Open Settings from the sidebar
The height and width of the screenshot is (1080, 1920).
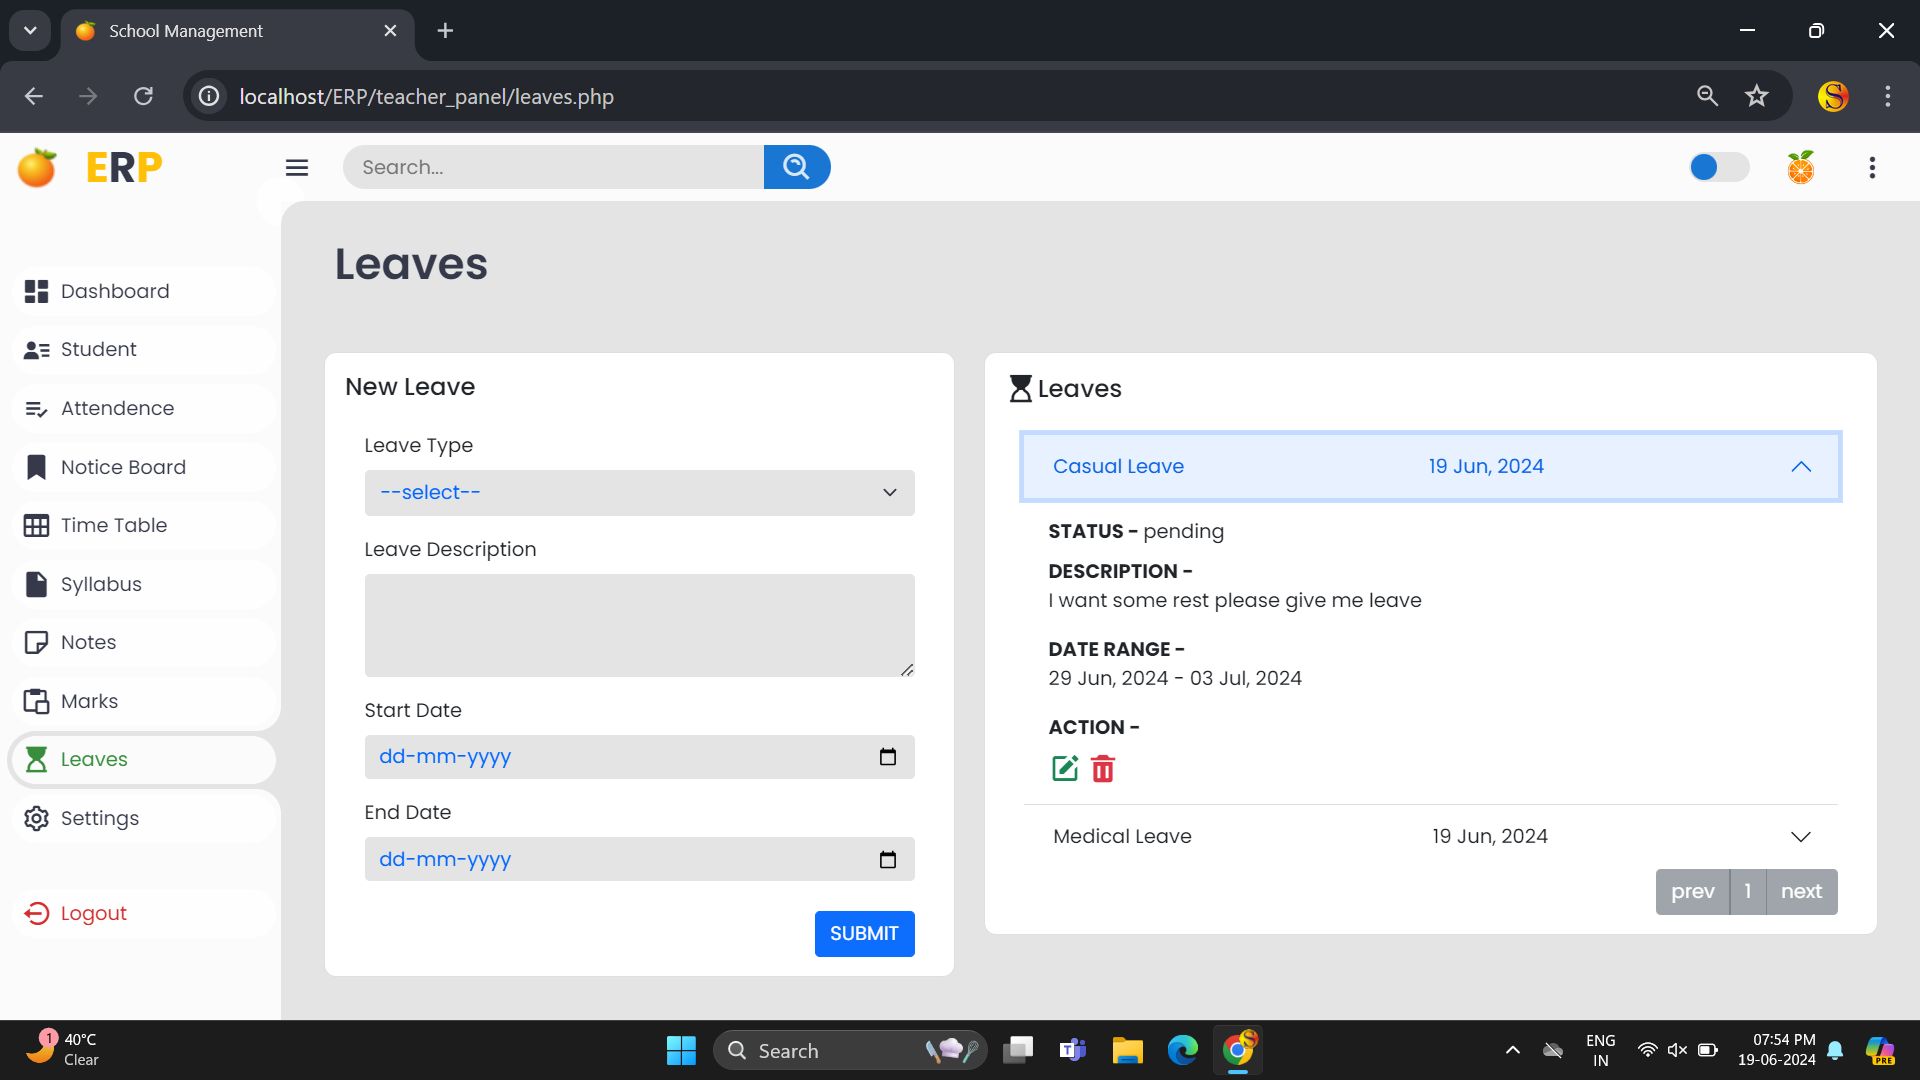(99, 818)
